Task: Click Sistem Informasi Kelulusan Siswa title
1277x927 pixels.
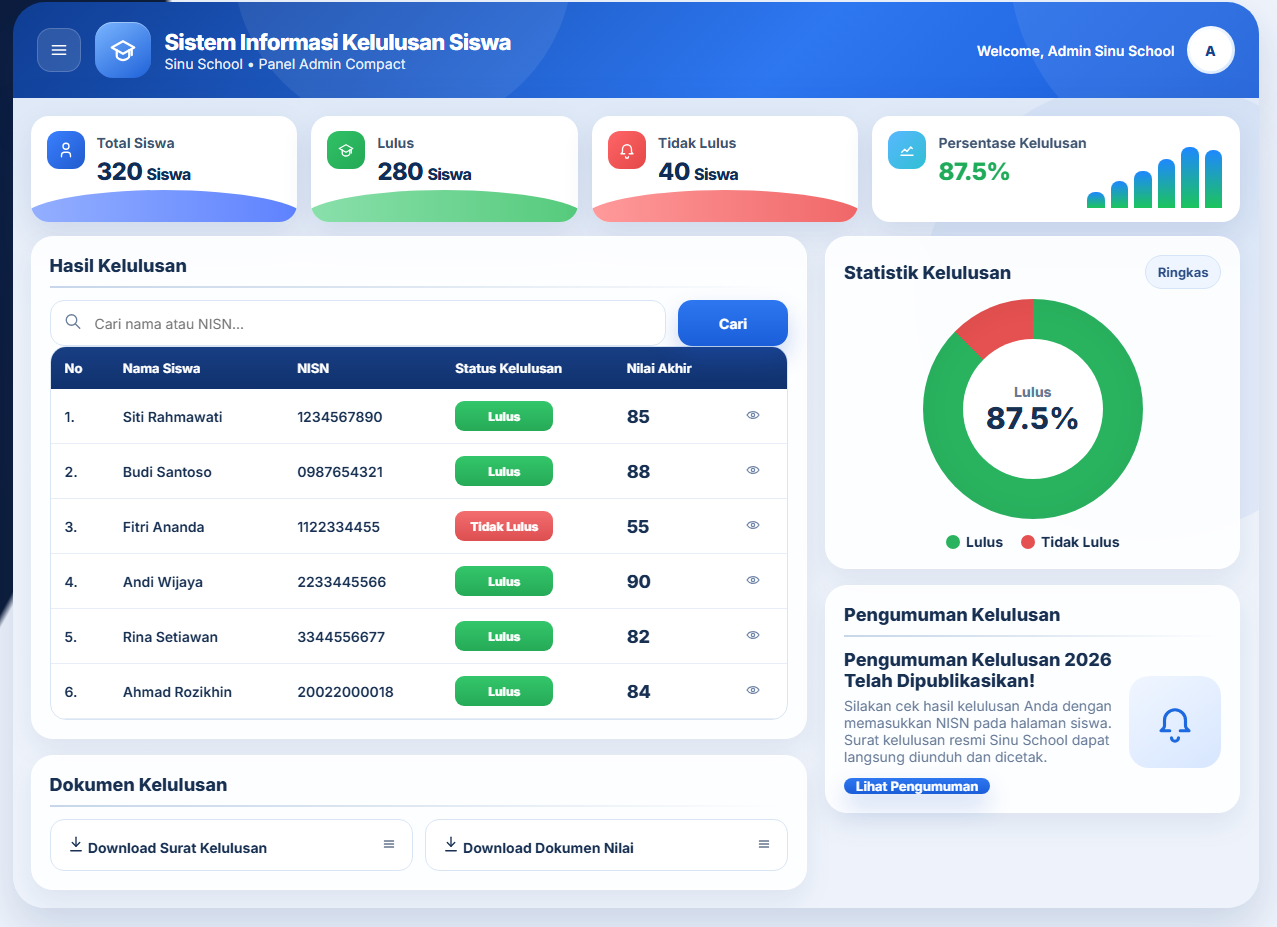Action: pos(338,42)
